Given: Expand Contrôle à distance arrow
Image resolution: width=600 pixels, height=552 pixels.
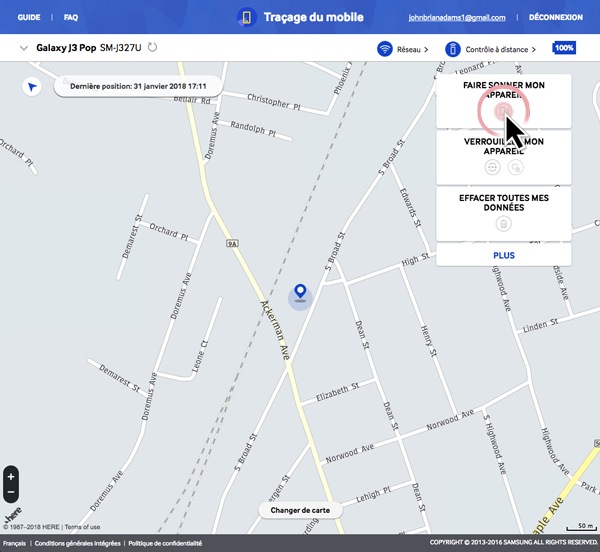Looking at the screenshot, I should (533, 49).
